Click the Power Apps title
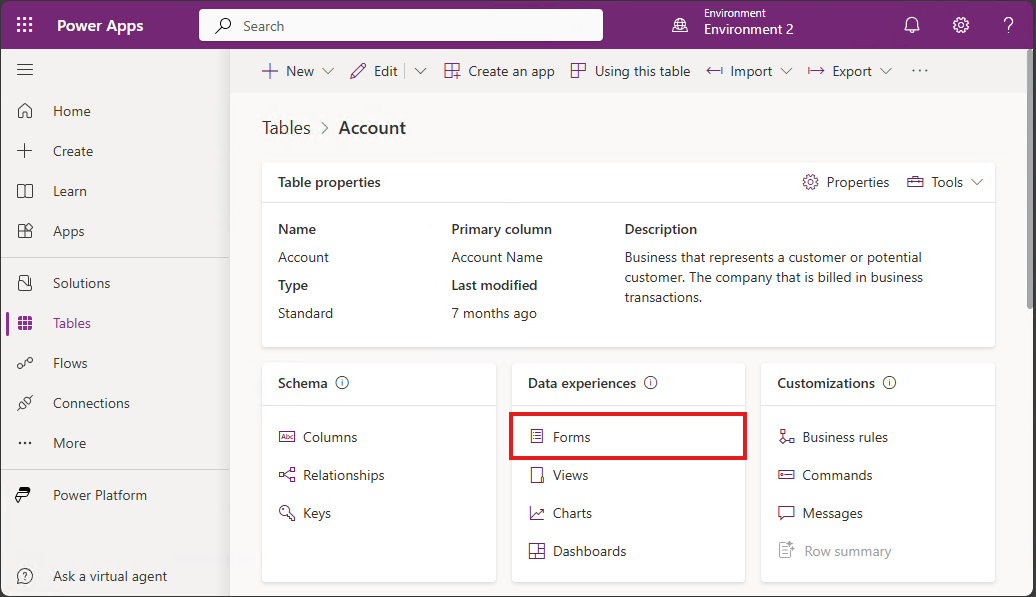The image size is (1036, 597). [x=100, y=26]
